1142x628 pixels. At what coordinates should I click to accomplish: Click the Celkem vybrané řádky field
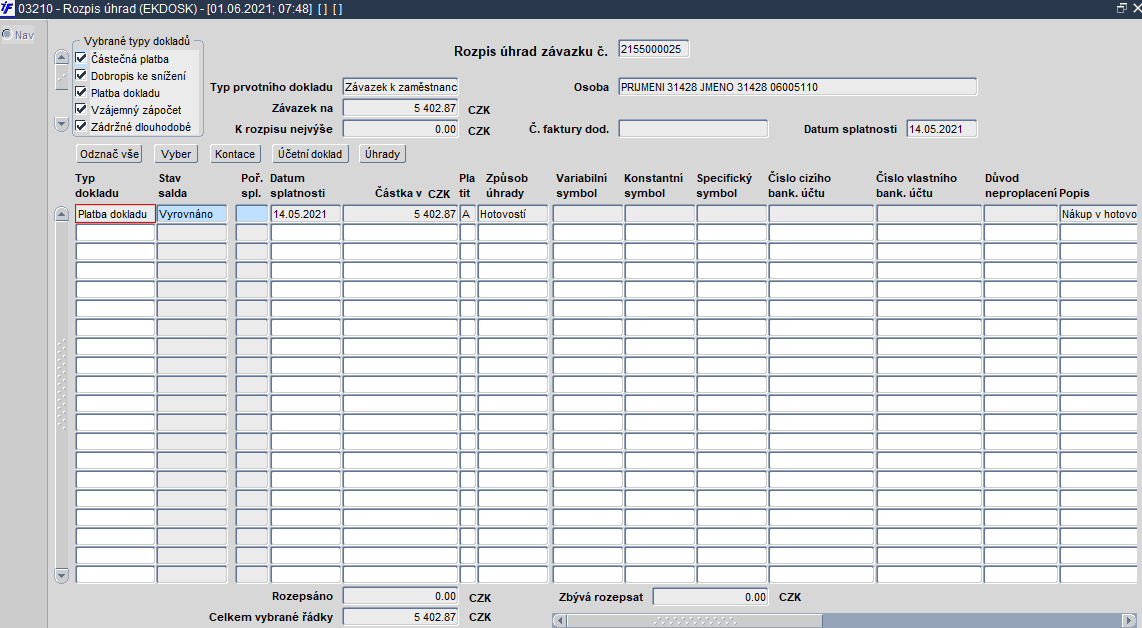pos(401,617)
